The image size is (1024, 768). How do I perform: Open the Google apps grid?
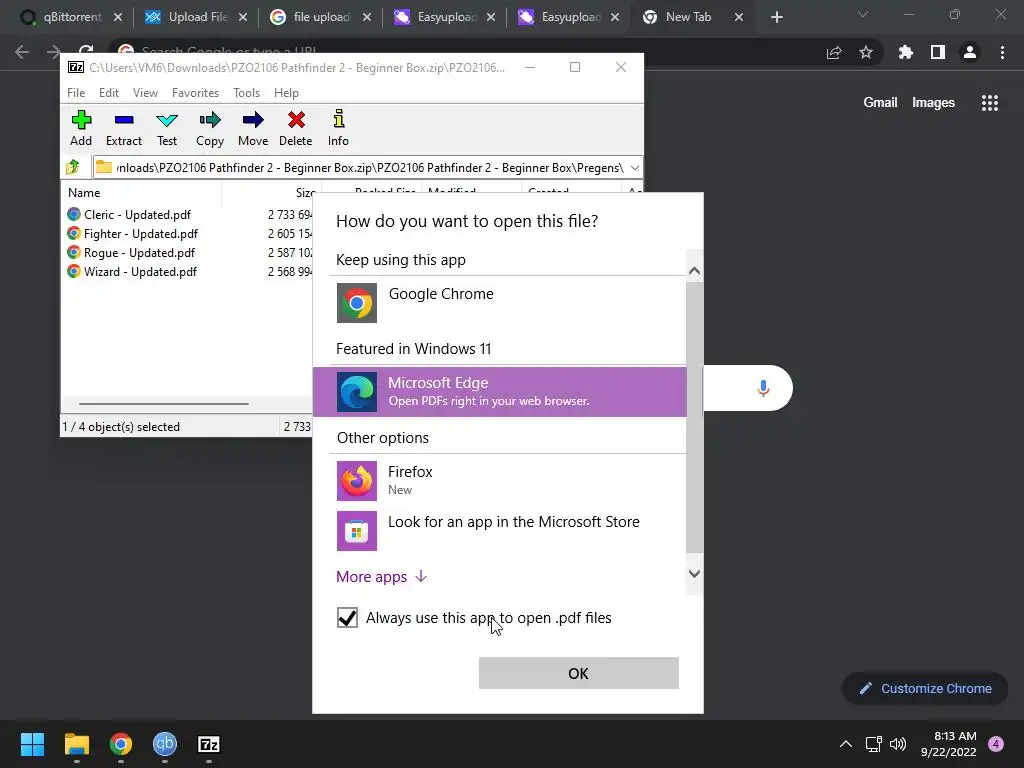tap(989, 103)
